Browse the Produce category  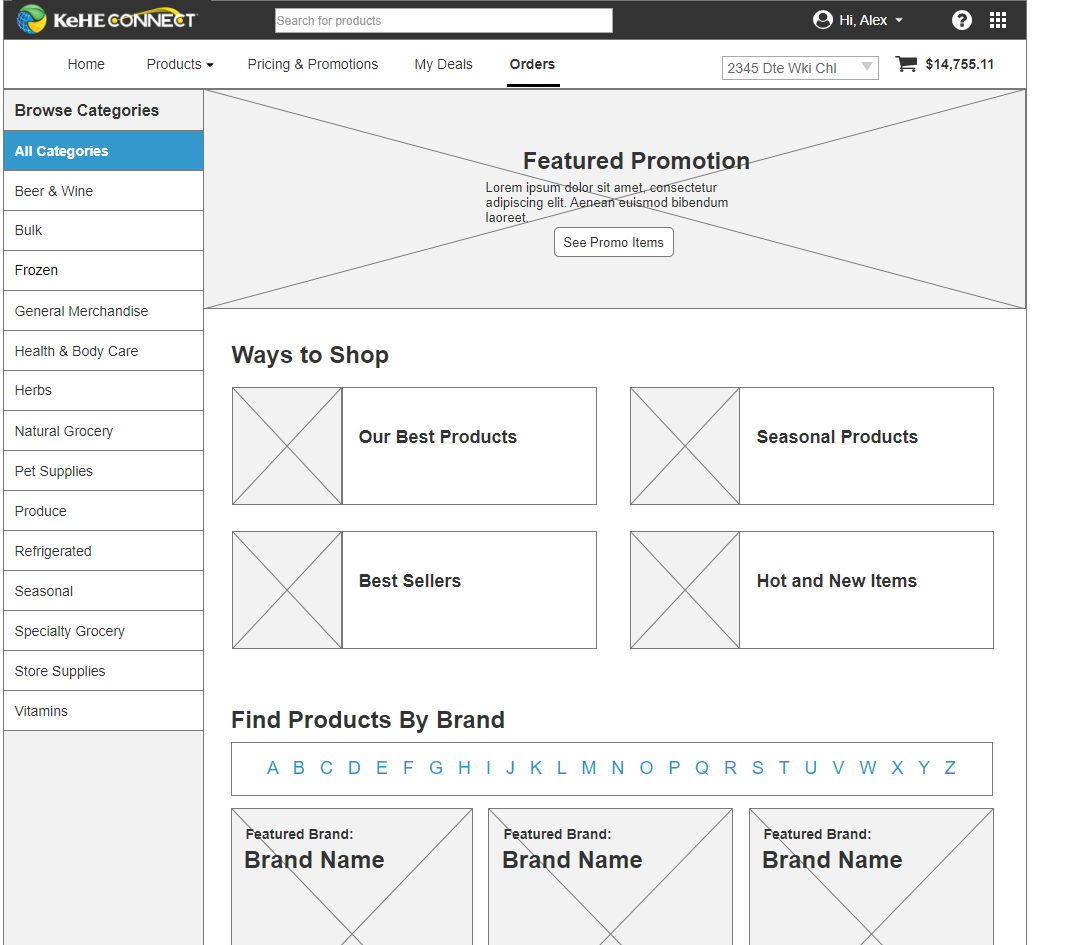(x=103, y=511)
